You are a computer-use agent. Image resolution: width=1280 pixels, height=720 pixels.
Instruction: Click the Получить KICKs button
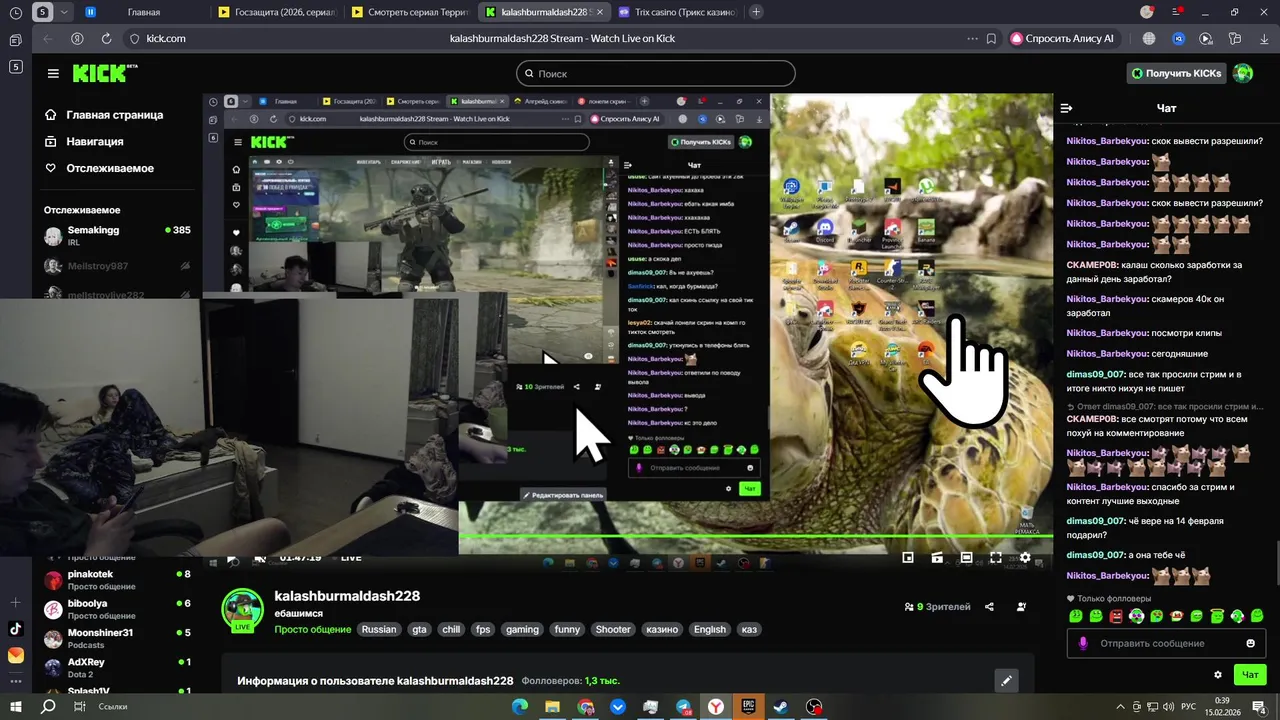1176,73
